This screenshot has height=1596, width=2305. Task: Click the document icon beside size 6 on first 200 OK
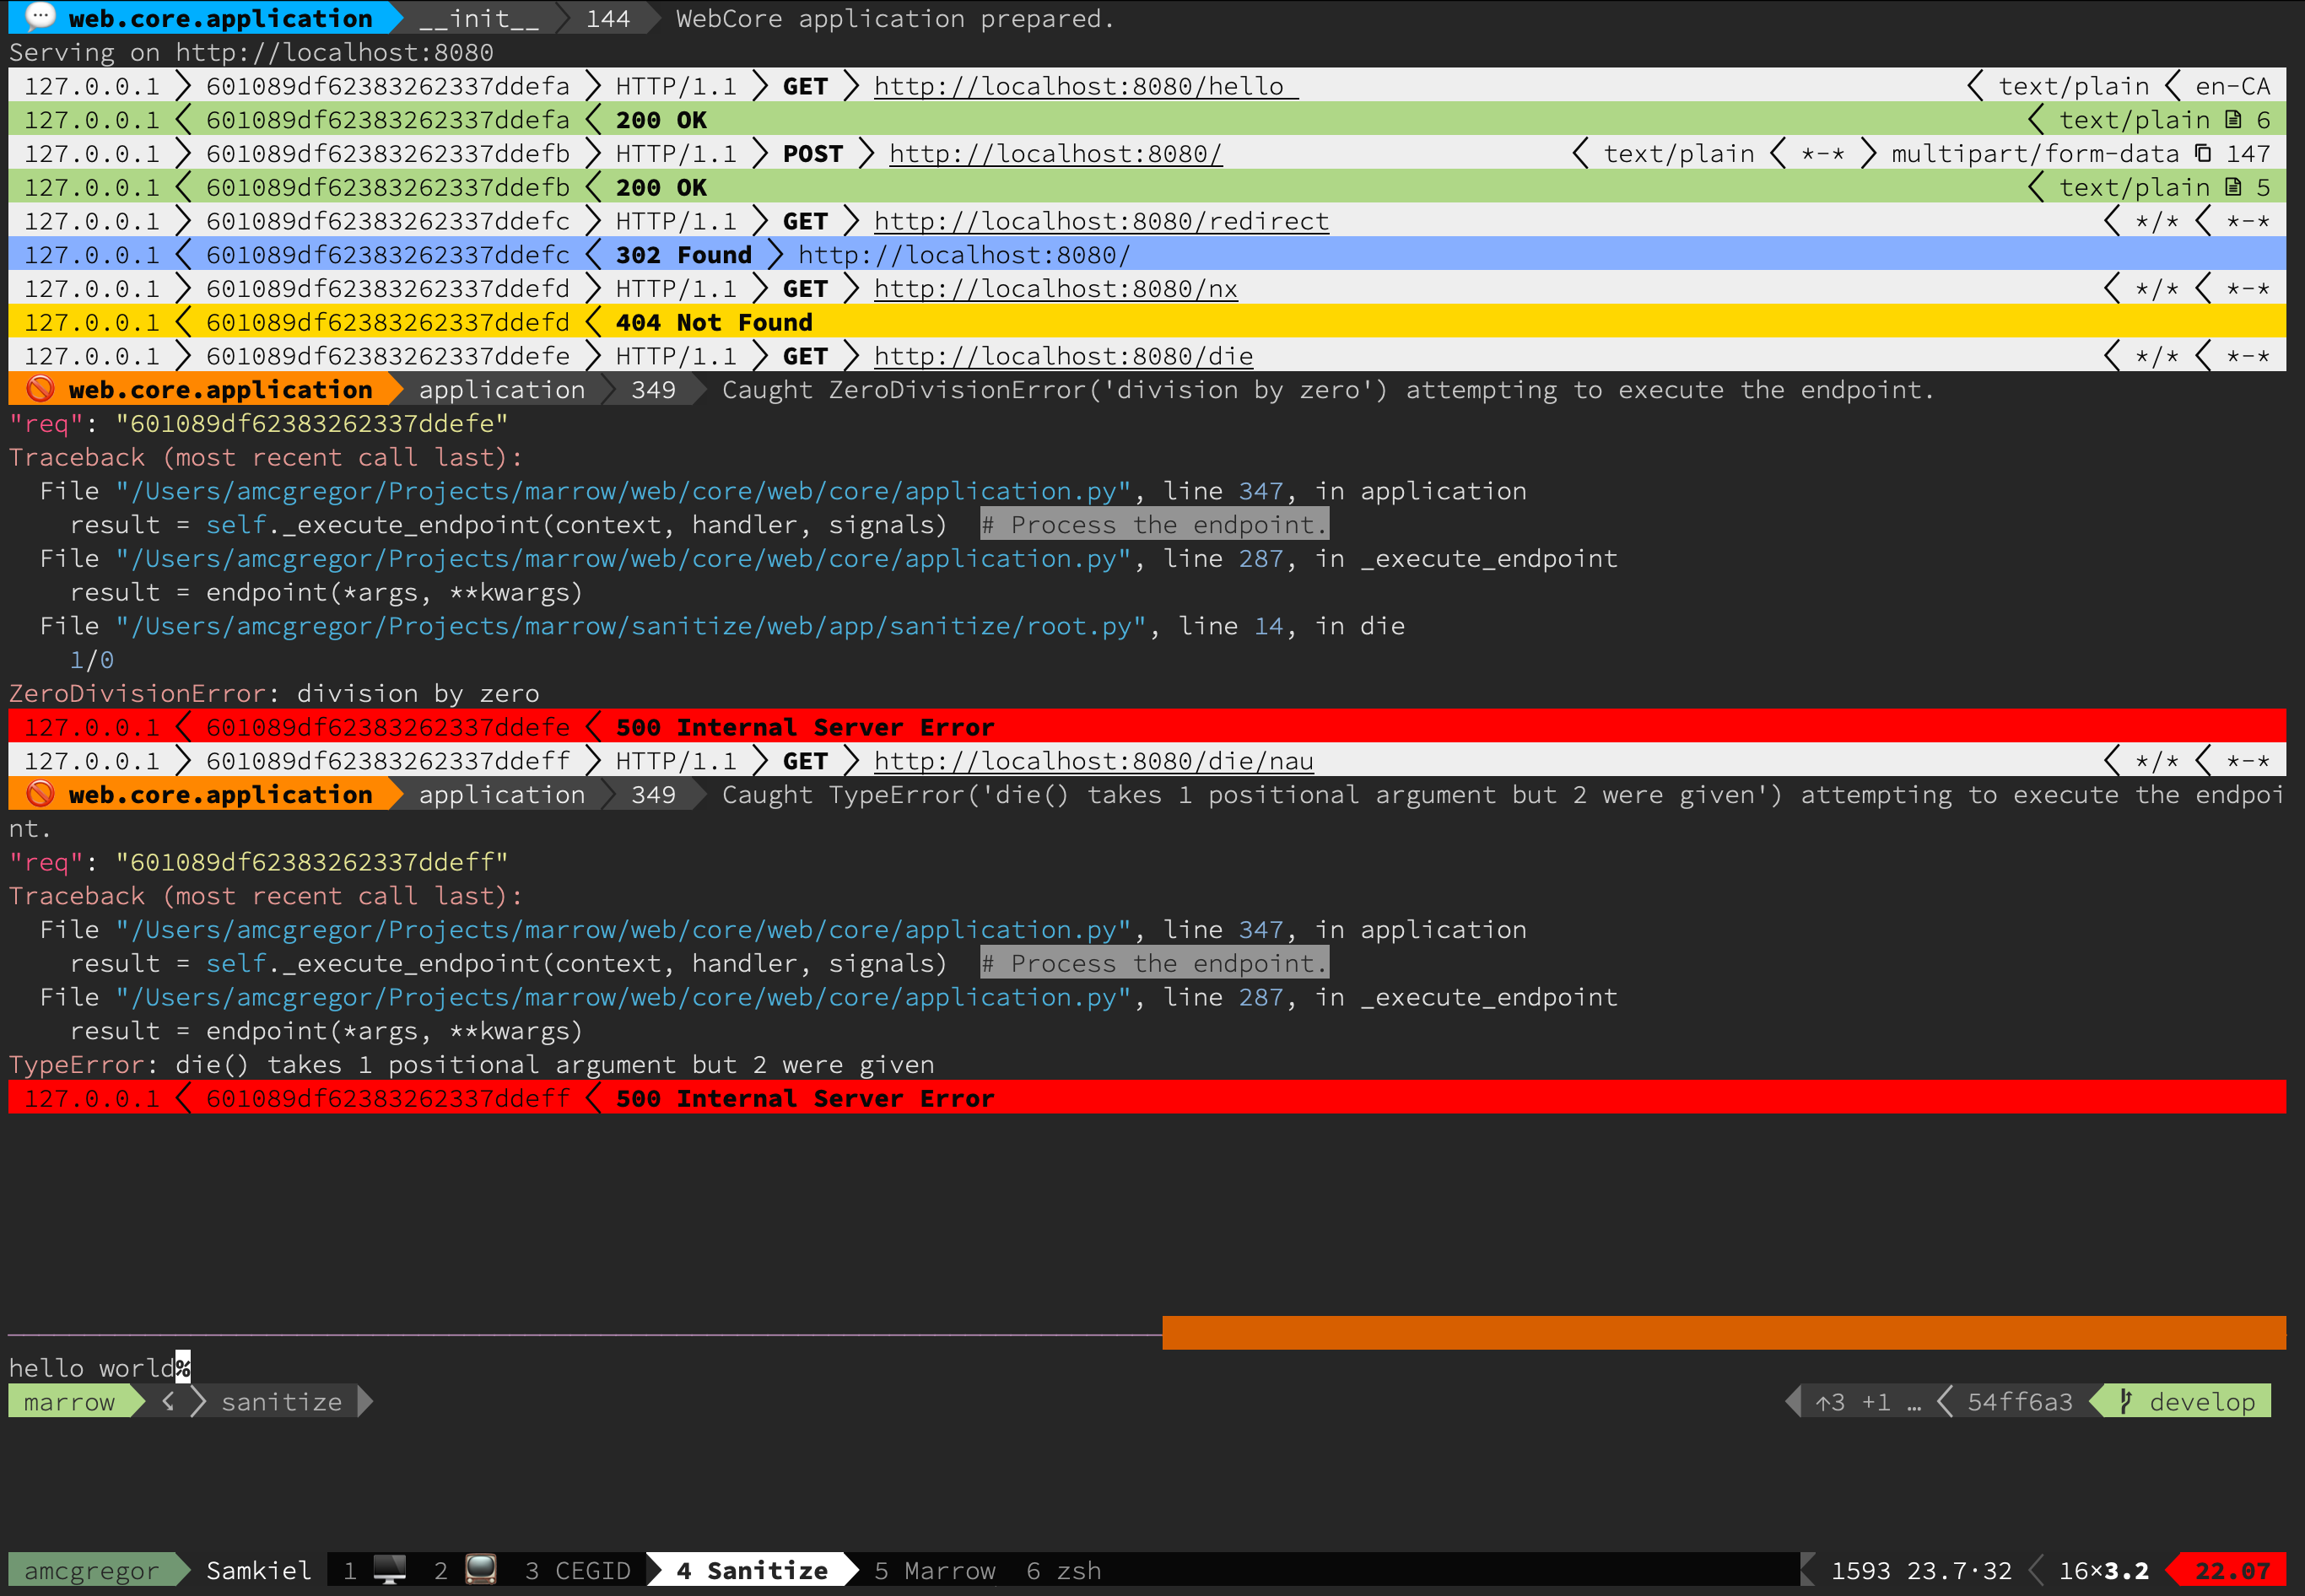2233,120
